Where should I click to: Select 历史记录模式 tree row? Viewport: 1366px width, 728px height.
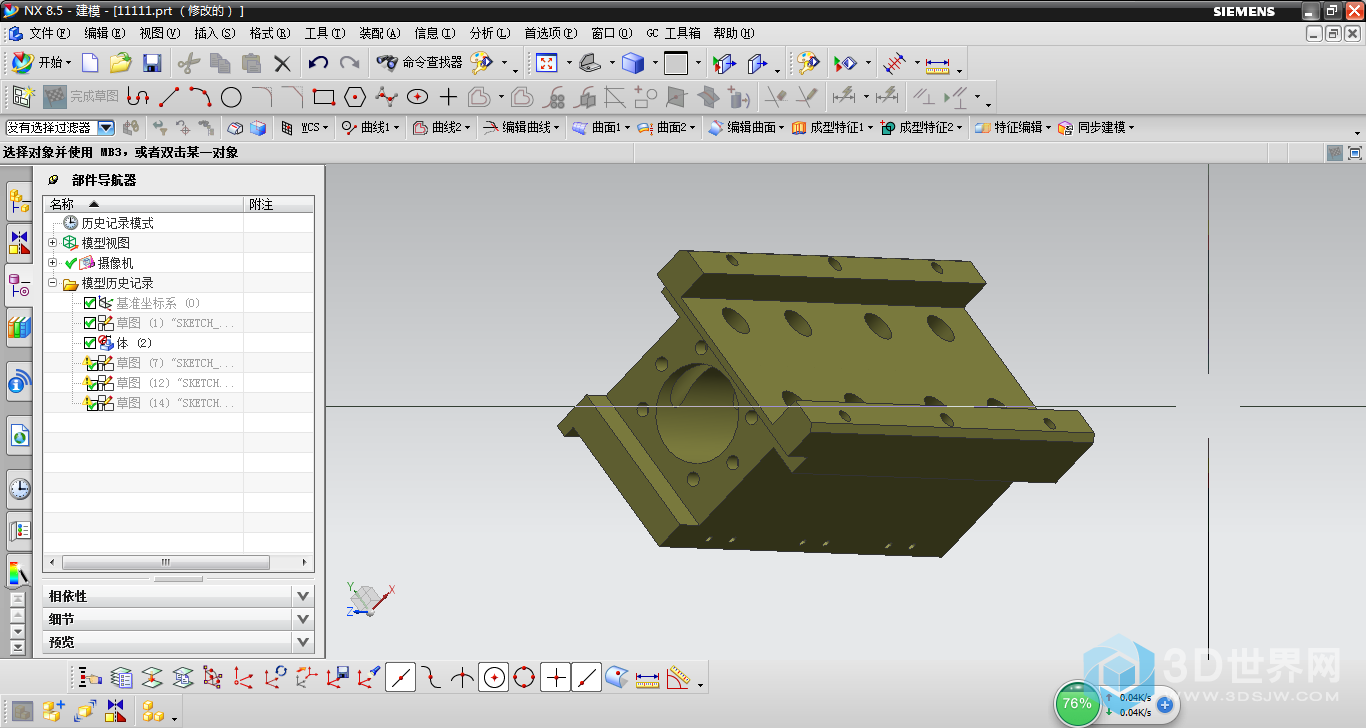[x=118, y=223]
